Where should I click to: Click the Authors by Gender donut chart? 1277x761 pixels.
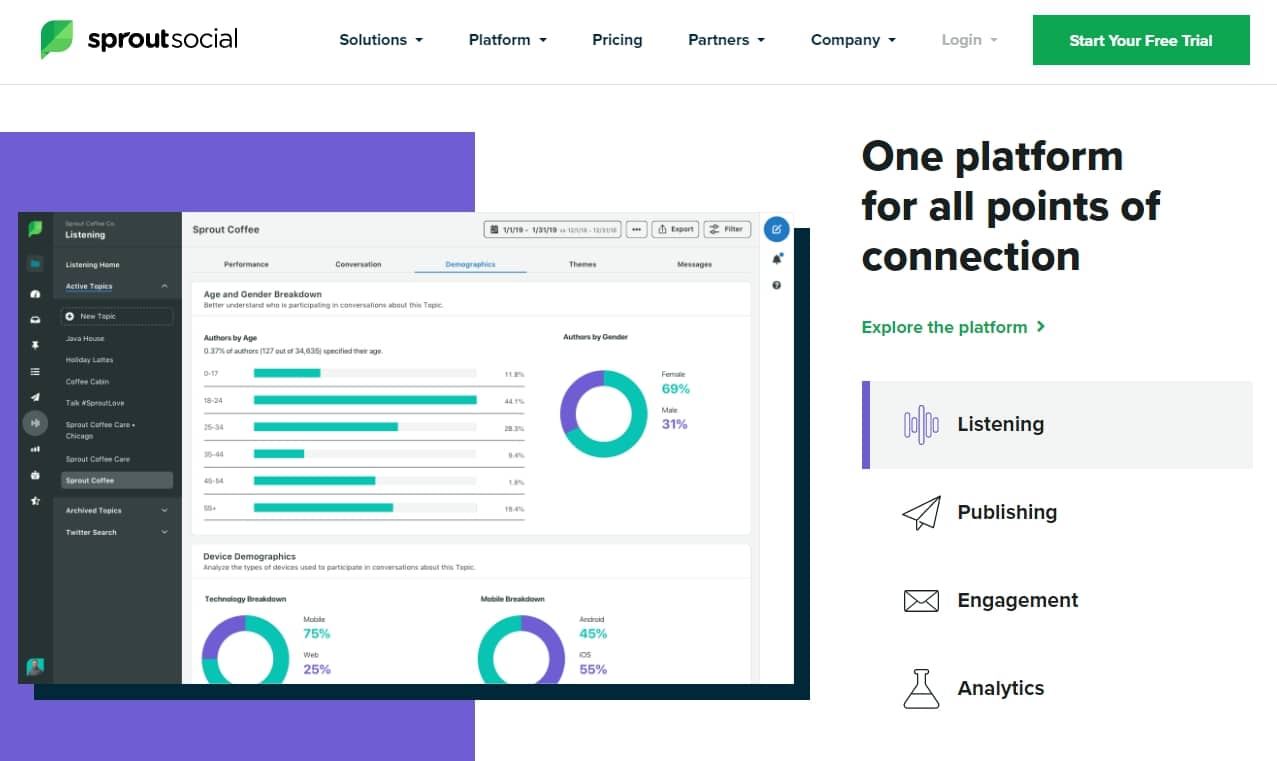click(x=603, y=414)
